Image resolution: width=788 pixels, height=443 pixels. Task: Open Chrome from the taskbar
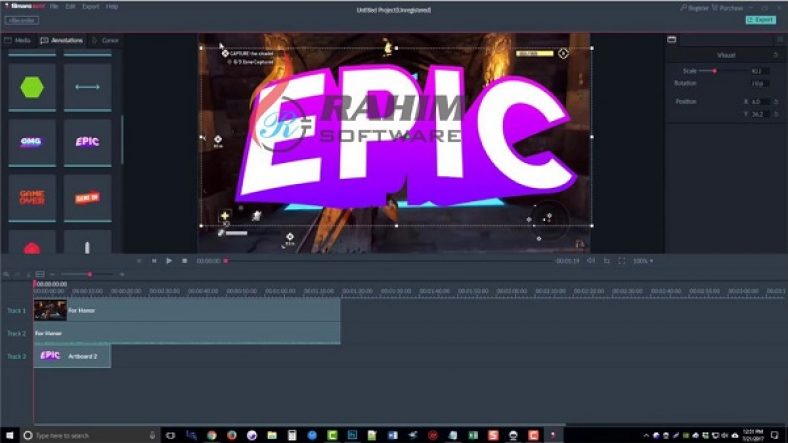(212, 435)
